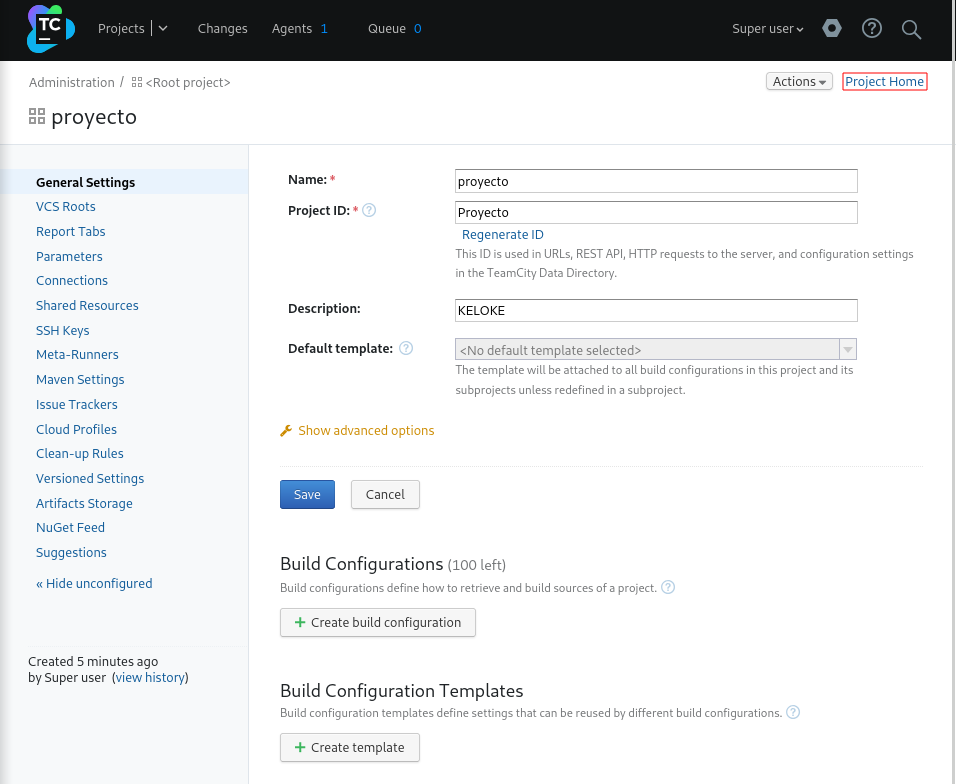Screen dimensions: 956x784
Task: Save the project settings
Action: coord(307,494)
